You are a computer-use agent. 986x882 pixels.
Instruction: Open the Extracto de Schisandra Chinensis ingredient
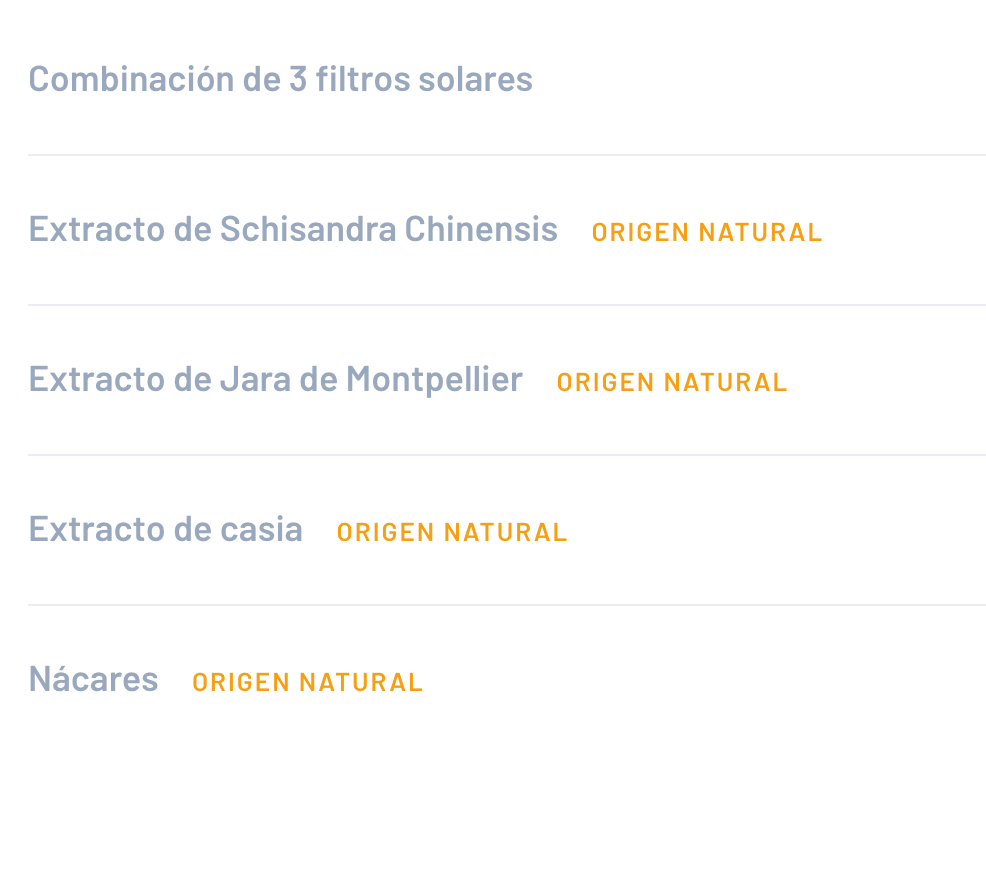coord(292,229)
